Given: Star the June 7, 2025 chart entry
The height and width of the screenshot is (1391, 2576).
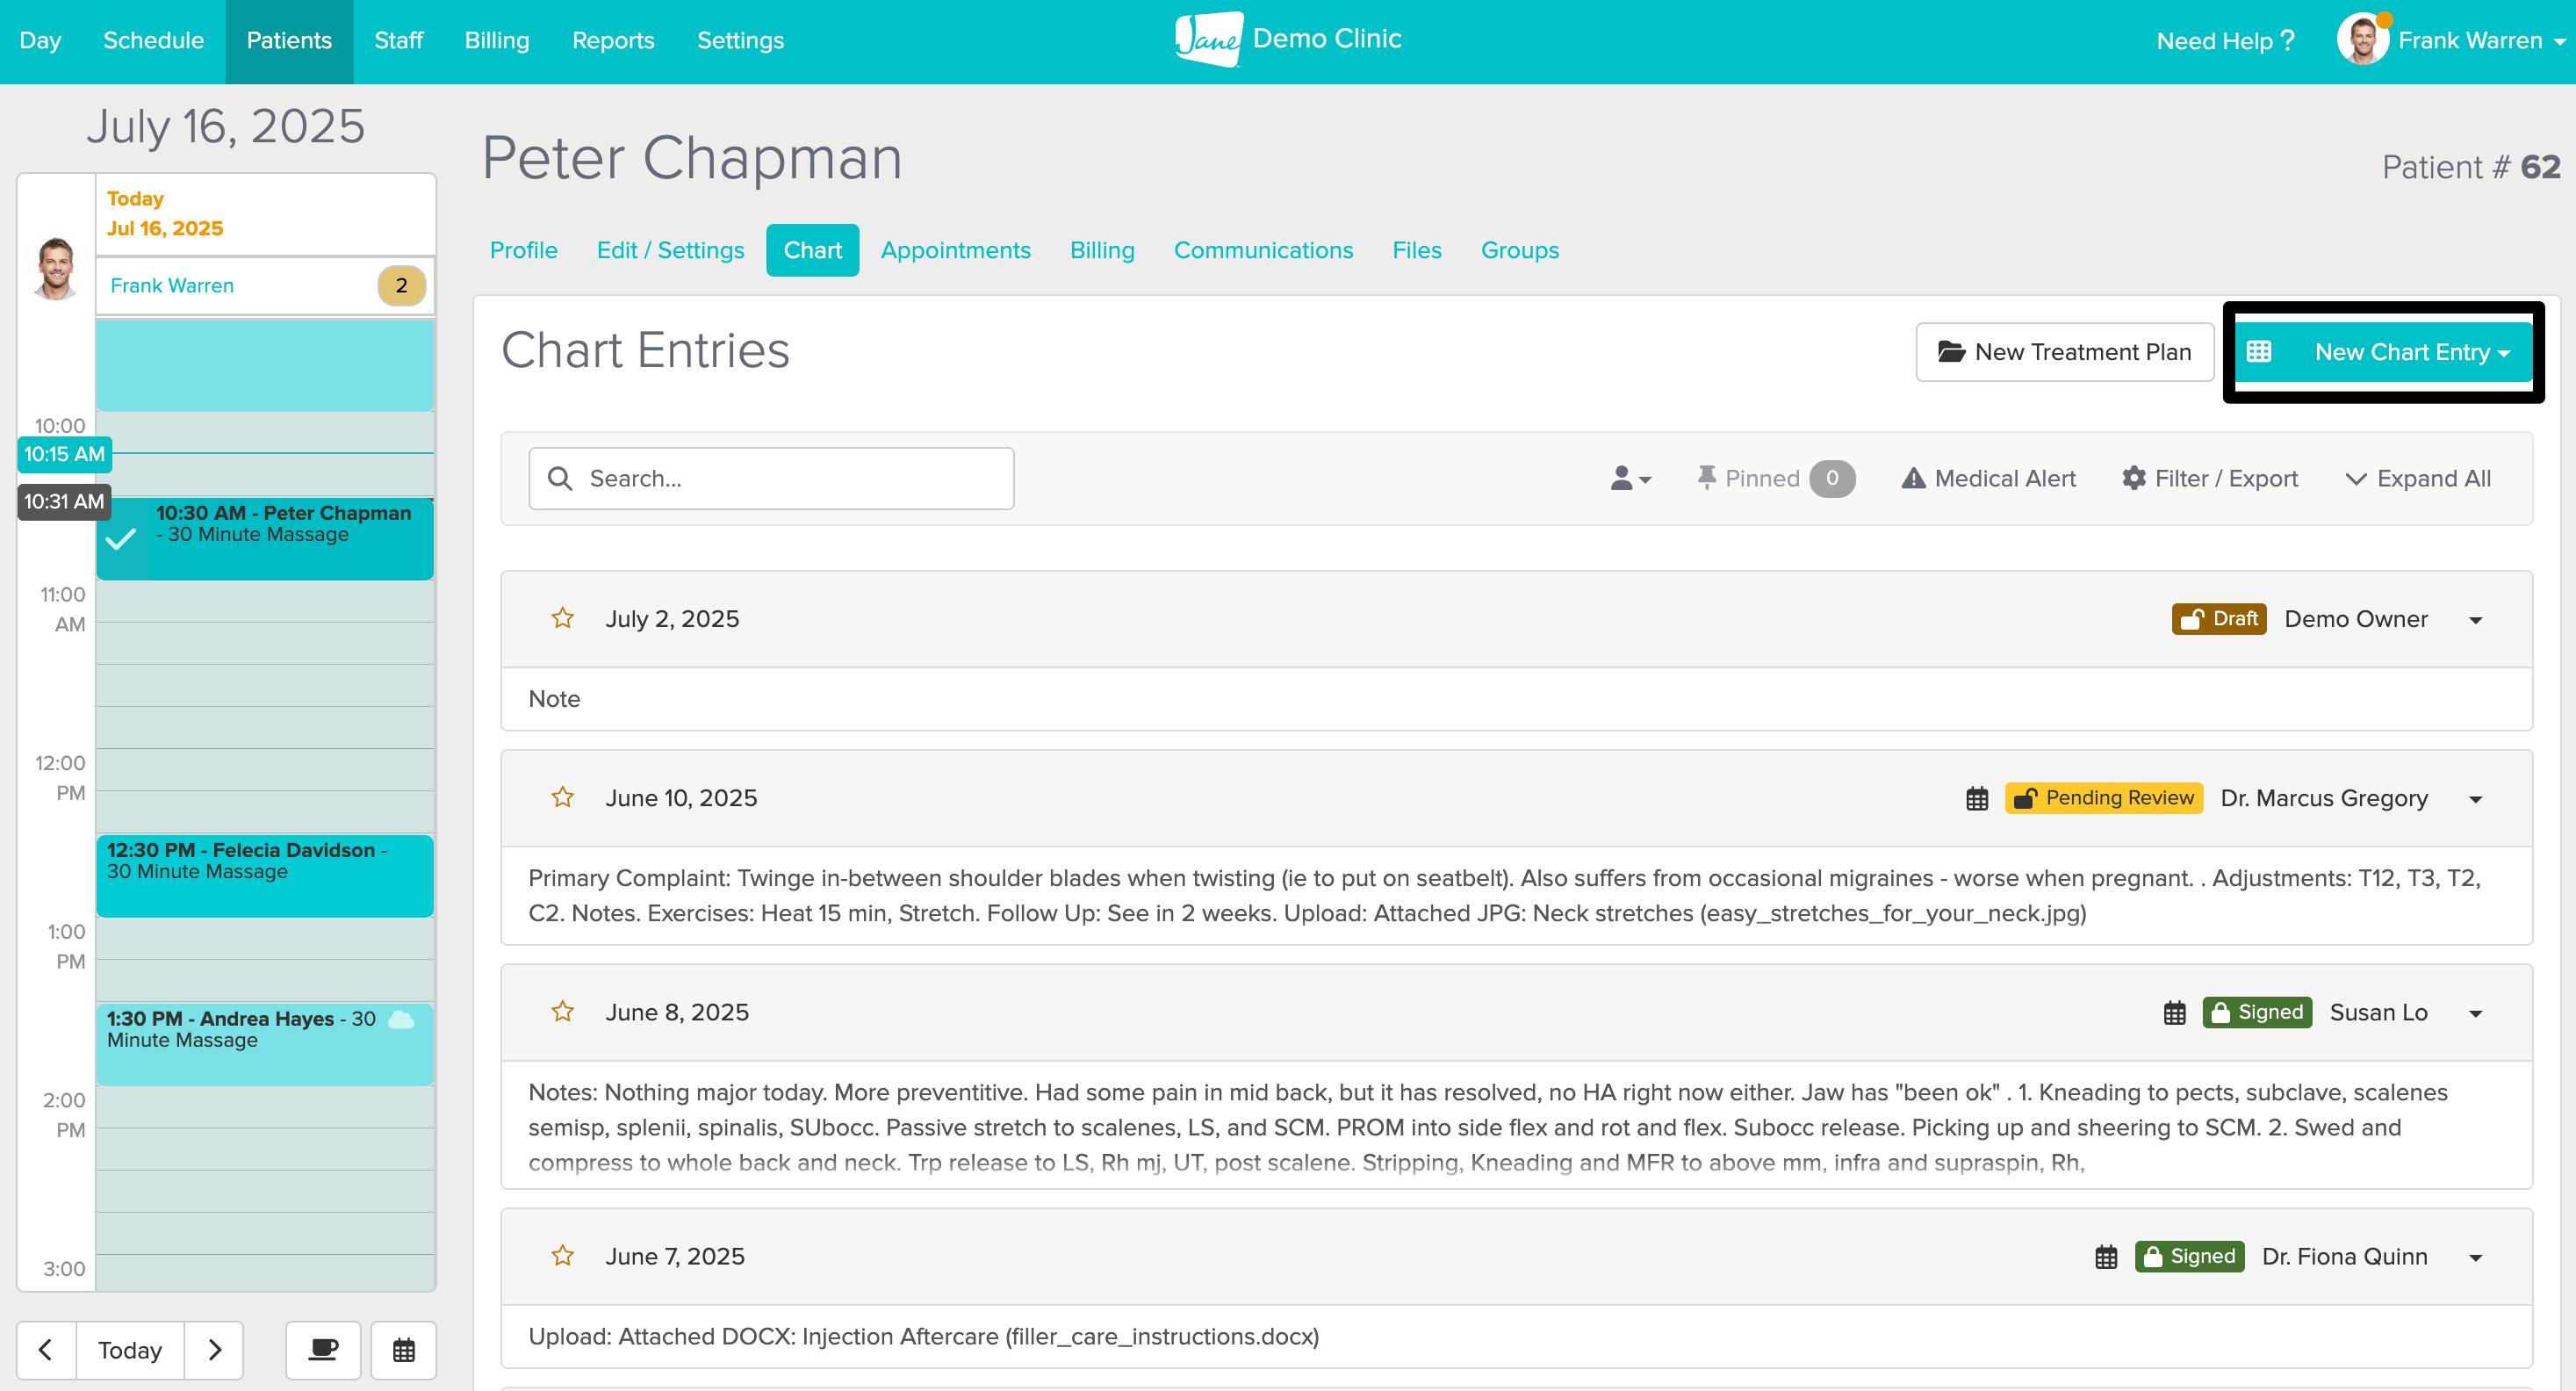Looking at the screenshot, I should [x=563, y=1255].
